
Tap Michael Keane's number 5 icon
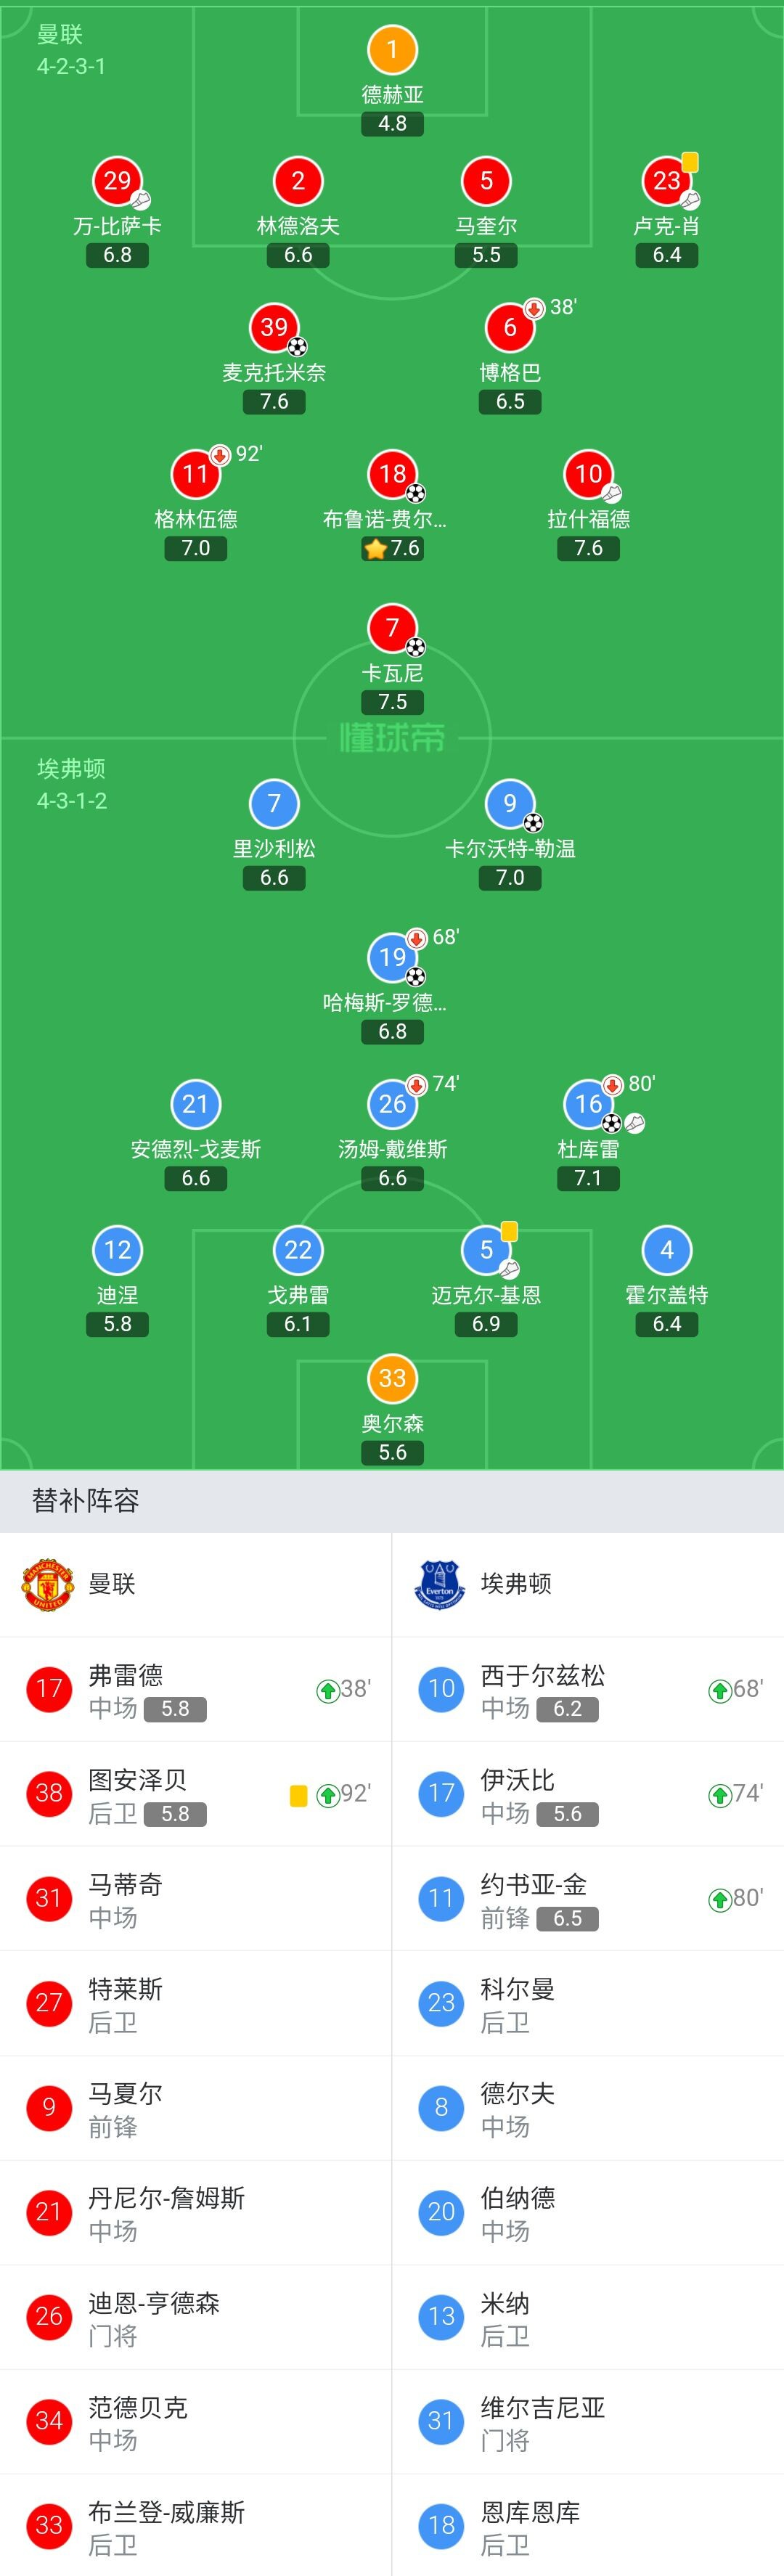click(x=486, y=1250)
